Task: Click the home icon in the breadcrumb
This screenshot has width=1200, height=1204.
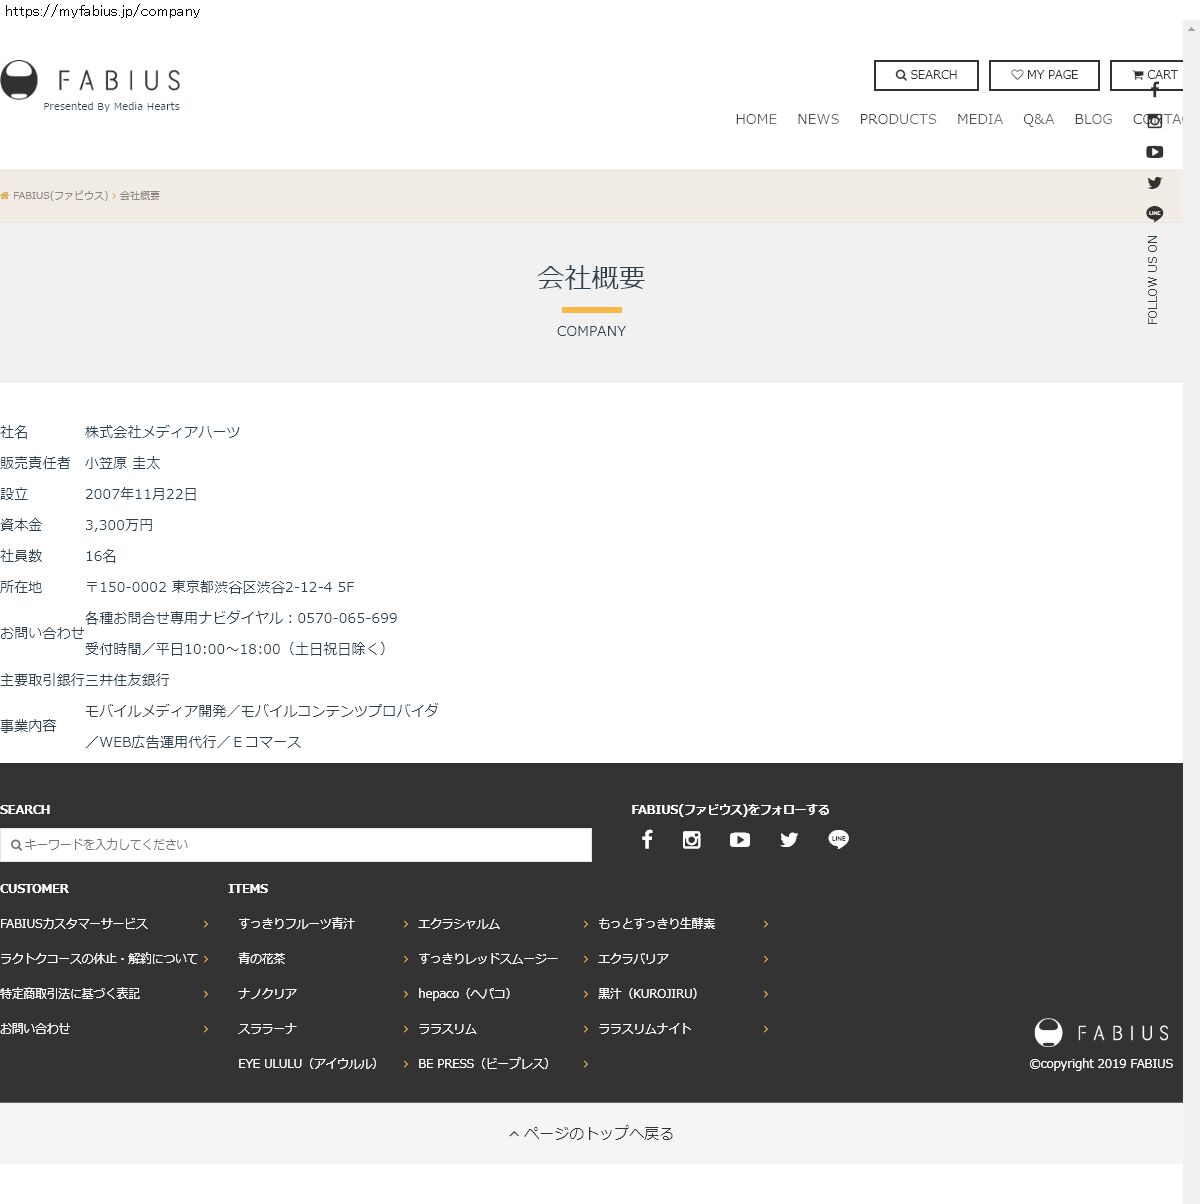Action: (x=5, y=196)
